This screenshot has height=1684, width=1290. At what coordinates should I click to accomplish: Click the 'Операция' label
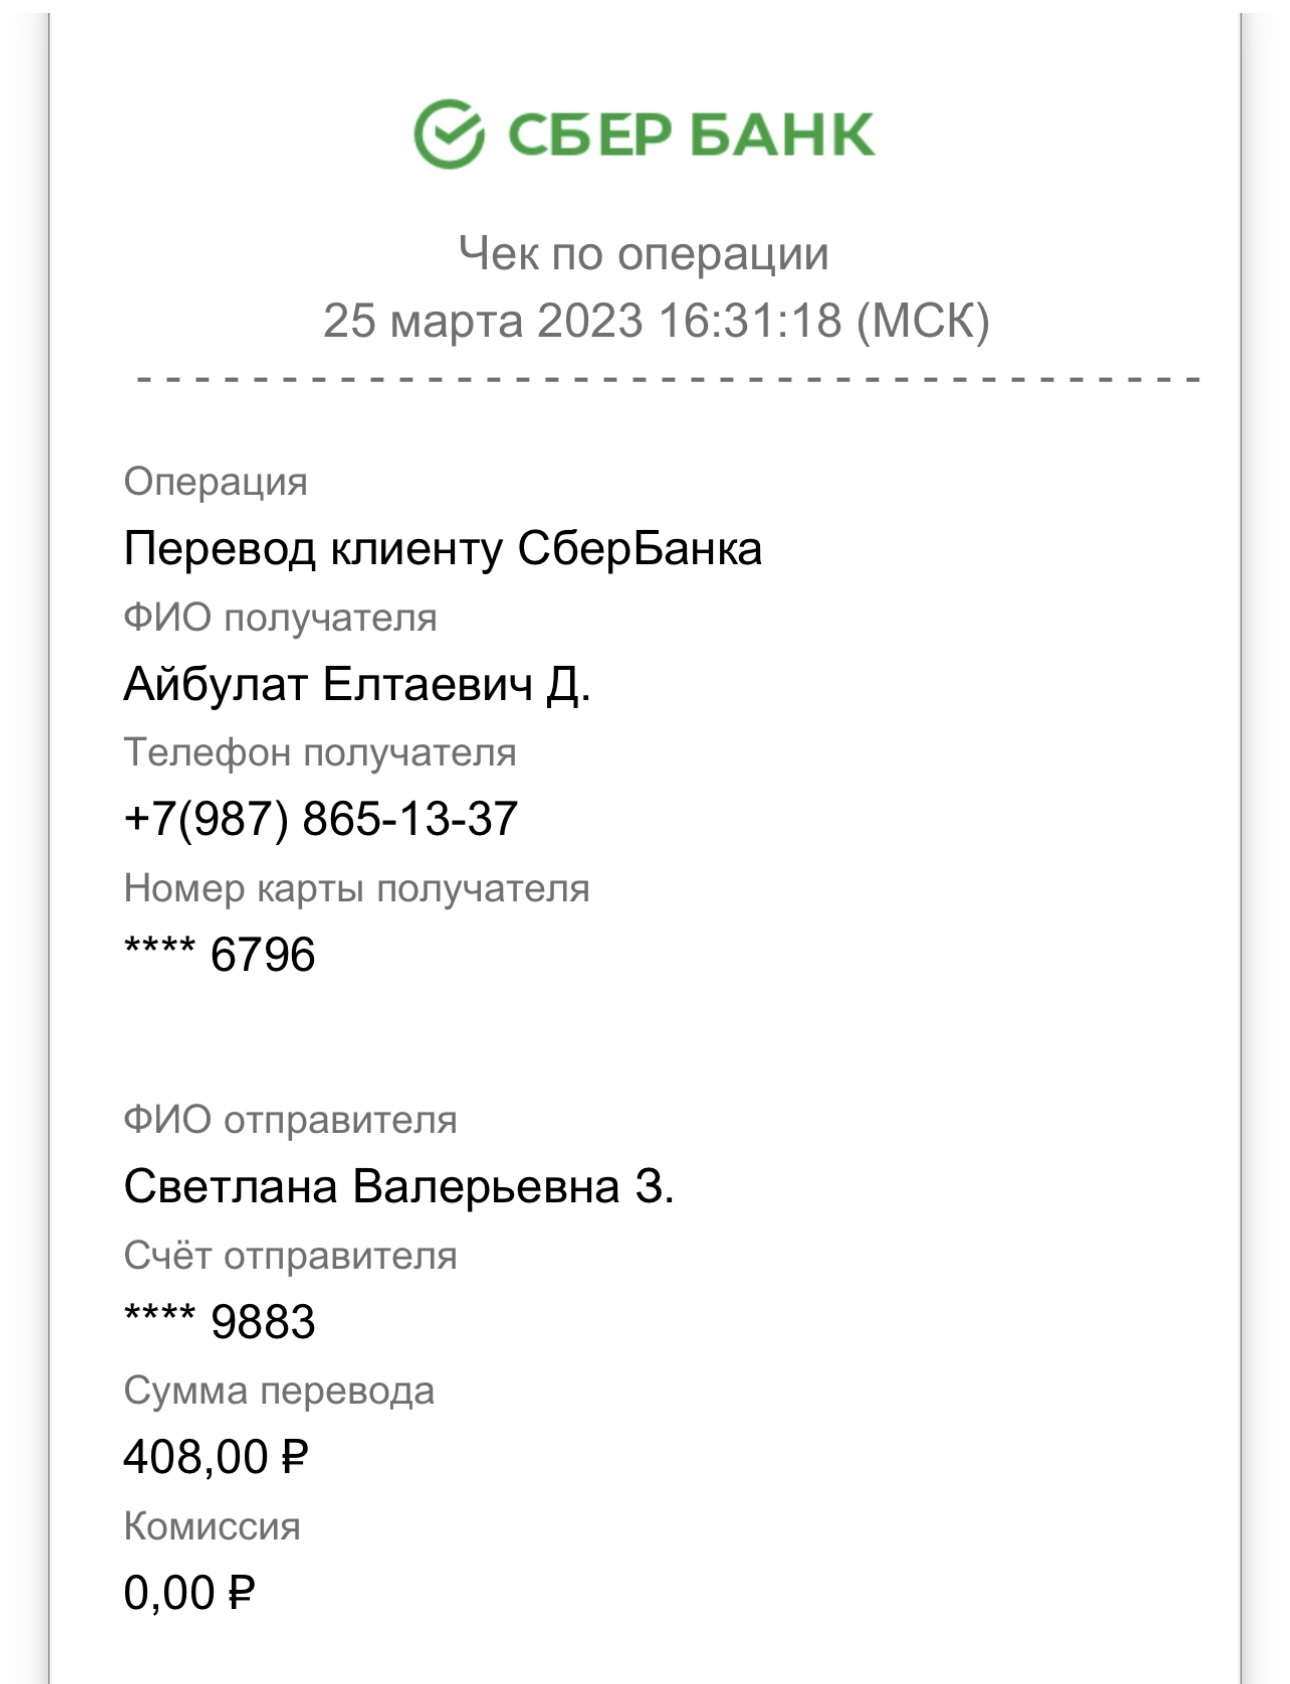tap(215, 482)
